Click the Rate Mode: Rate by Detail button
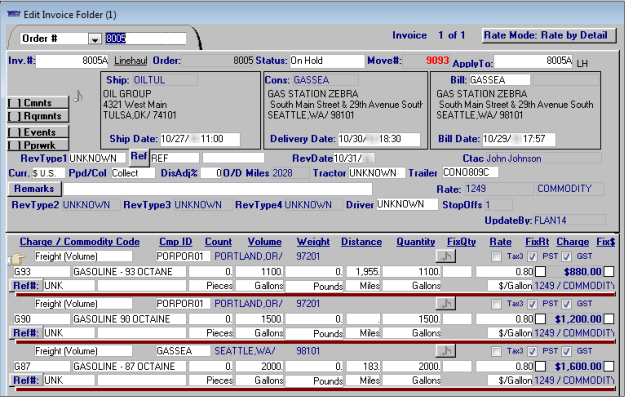This screenshot has height=397, width=626. [549, 35]
